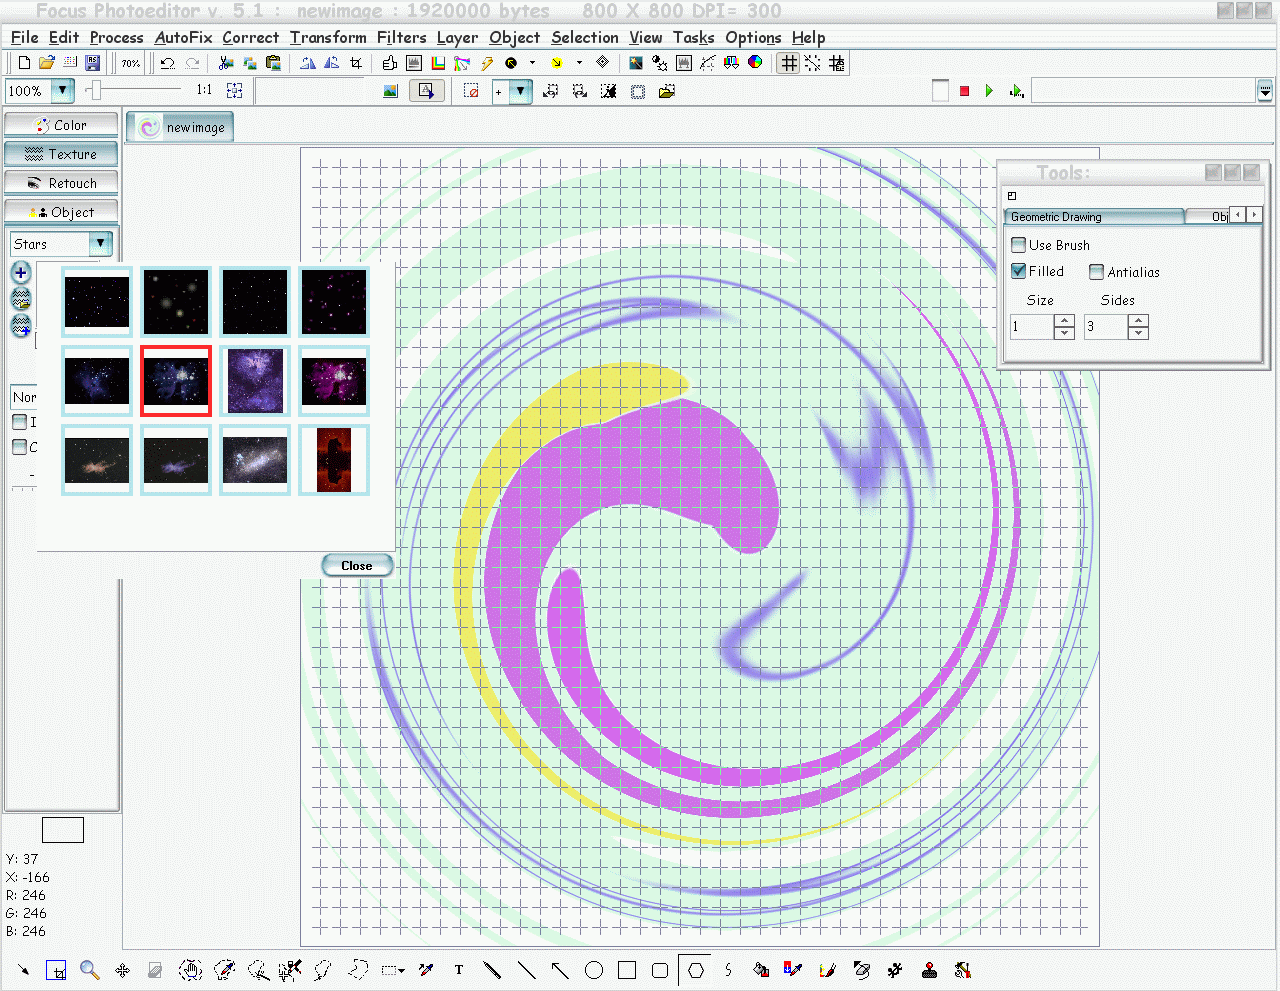Switch to the Geometric Drawing tab
Screen dimensions: 1280x991
(1094, 216)
